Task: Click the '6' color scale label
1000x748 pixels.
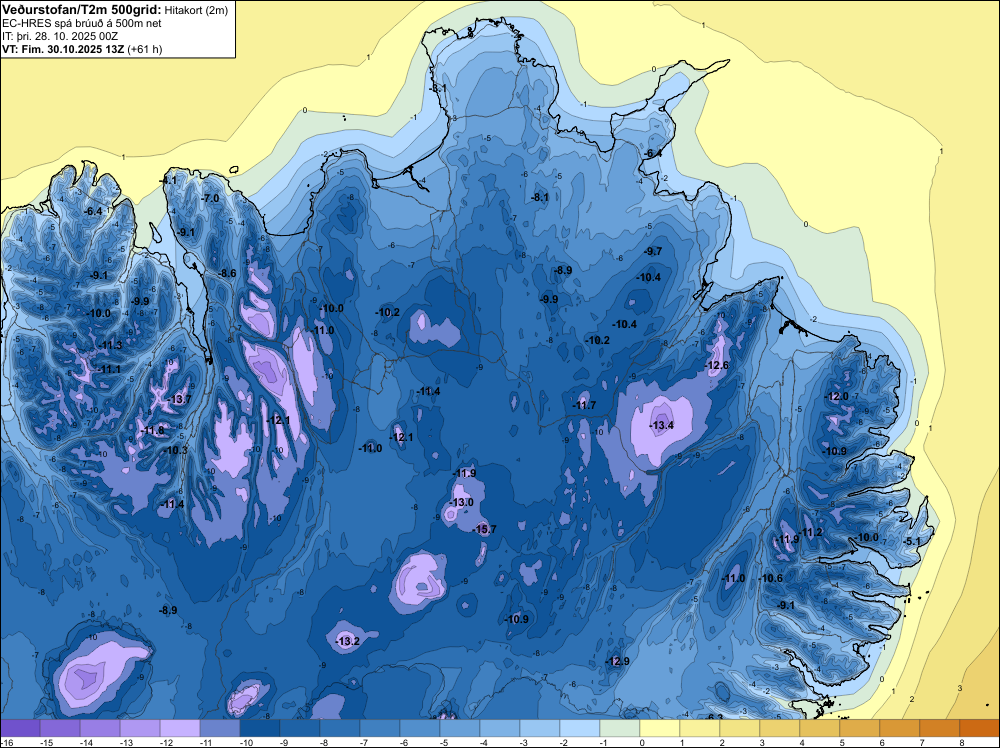Action: pyautogui.click(x=882, y=742)
